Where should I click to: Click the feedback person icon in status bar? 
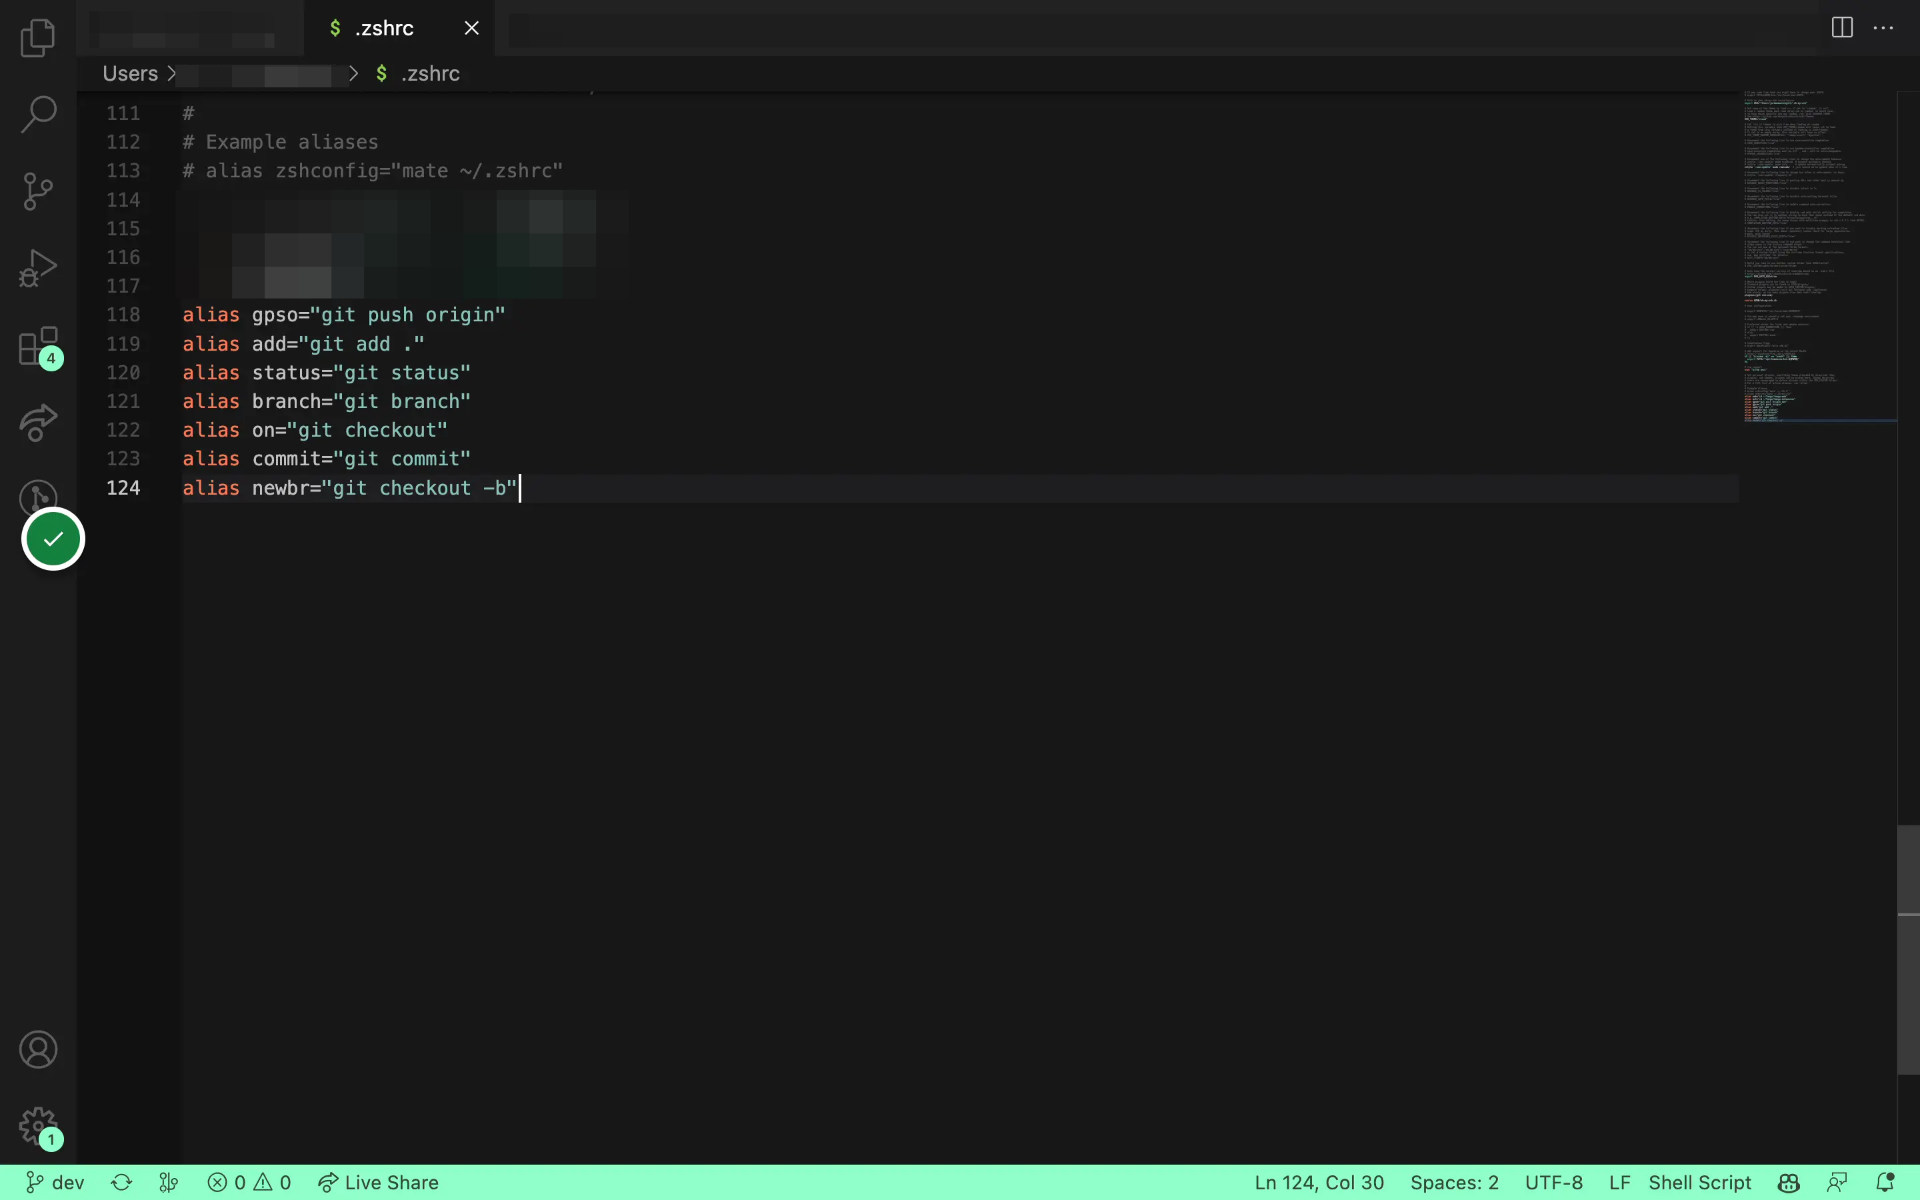1837,1183
